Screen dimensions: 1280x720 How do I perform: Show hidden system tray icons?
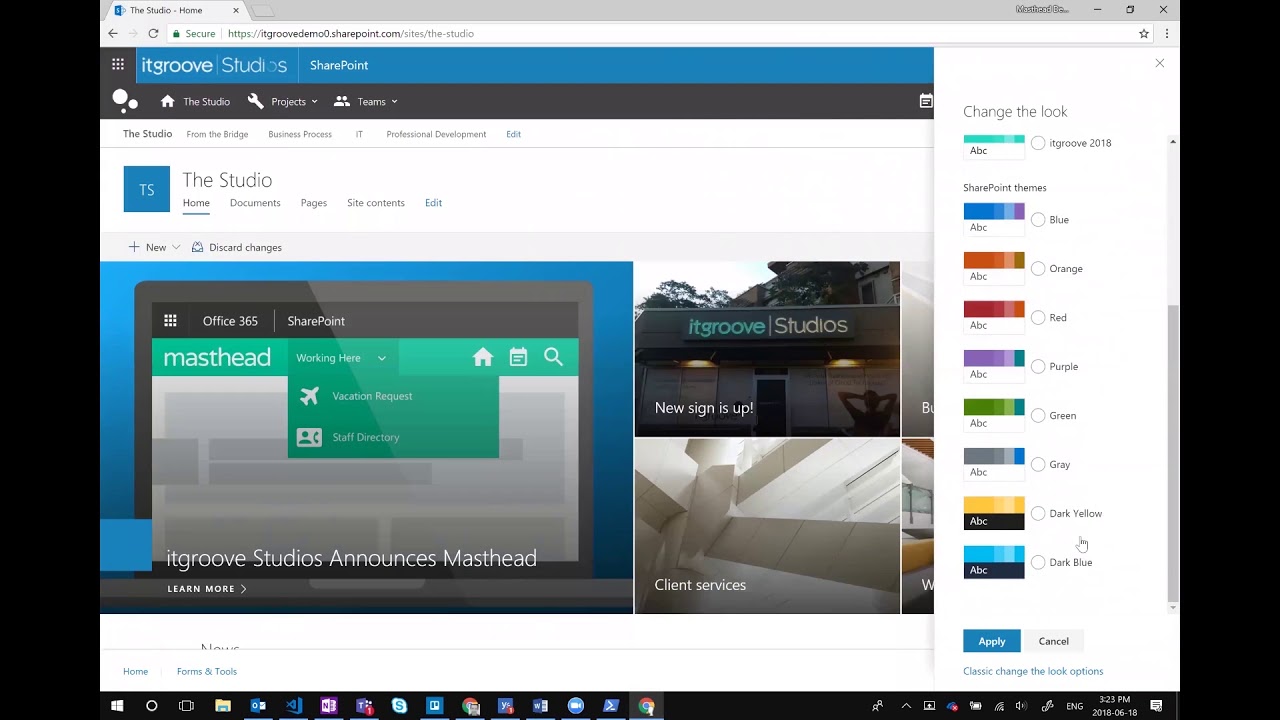pos(906,706)
